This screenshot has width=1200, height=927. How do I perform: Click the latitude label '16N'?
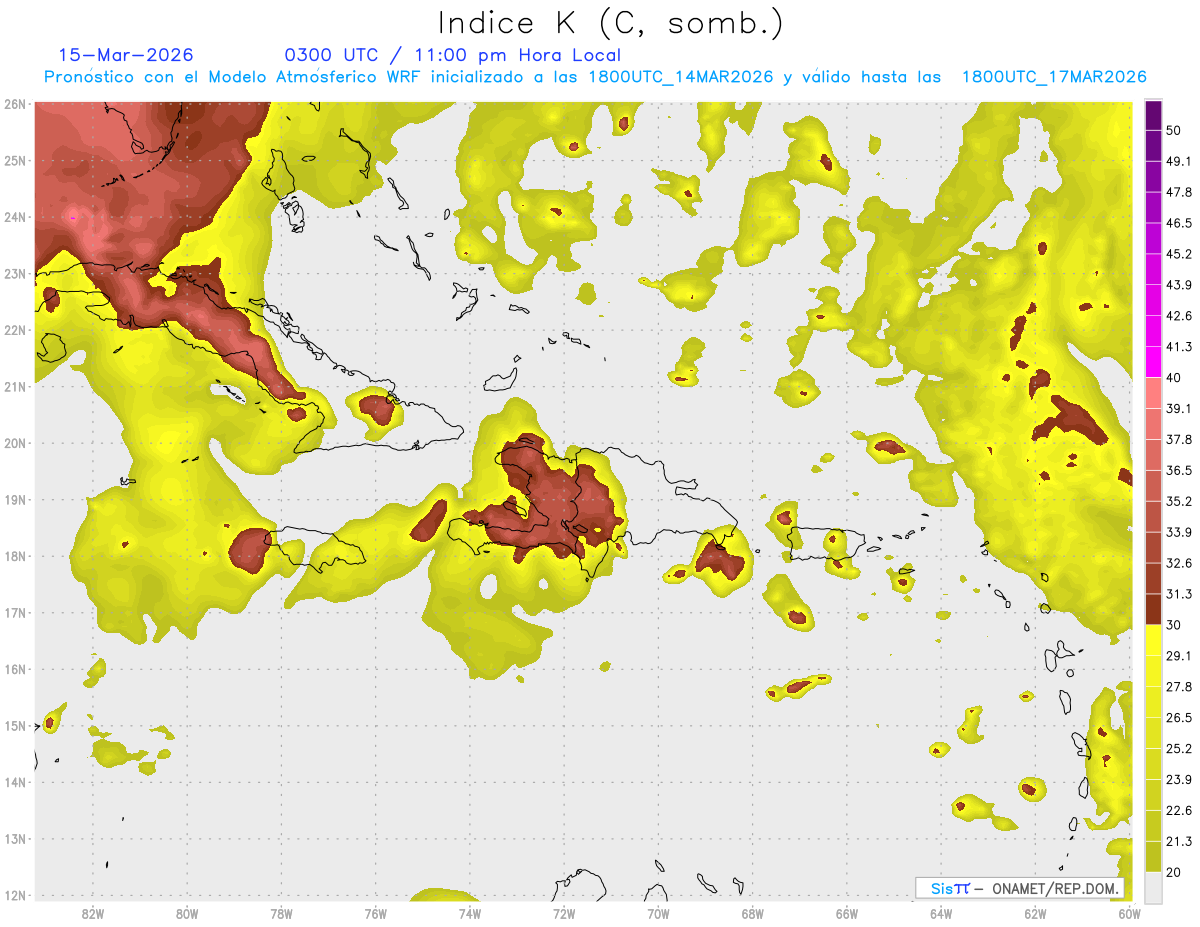pyautogui.click(x=16, y=669)
